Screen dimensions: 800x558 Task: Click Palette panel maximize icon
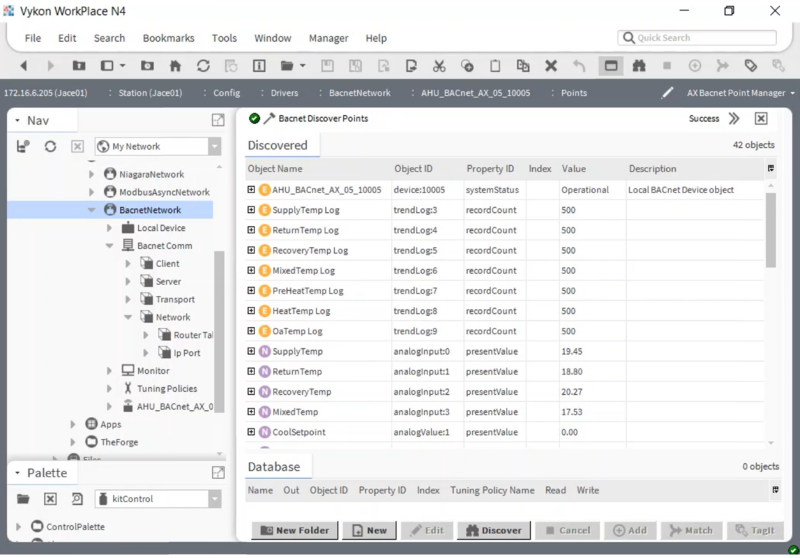(x=218, y=472)
